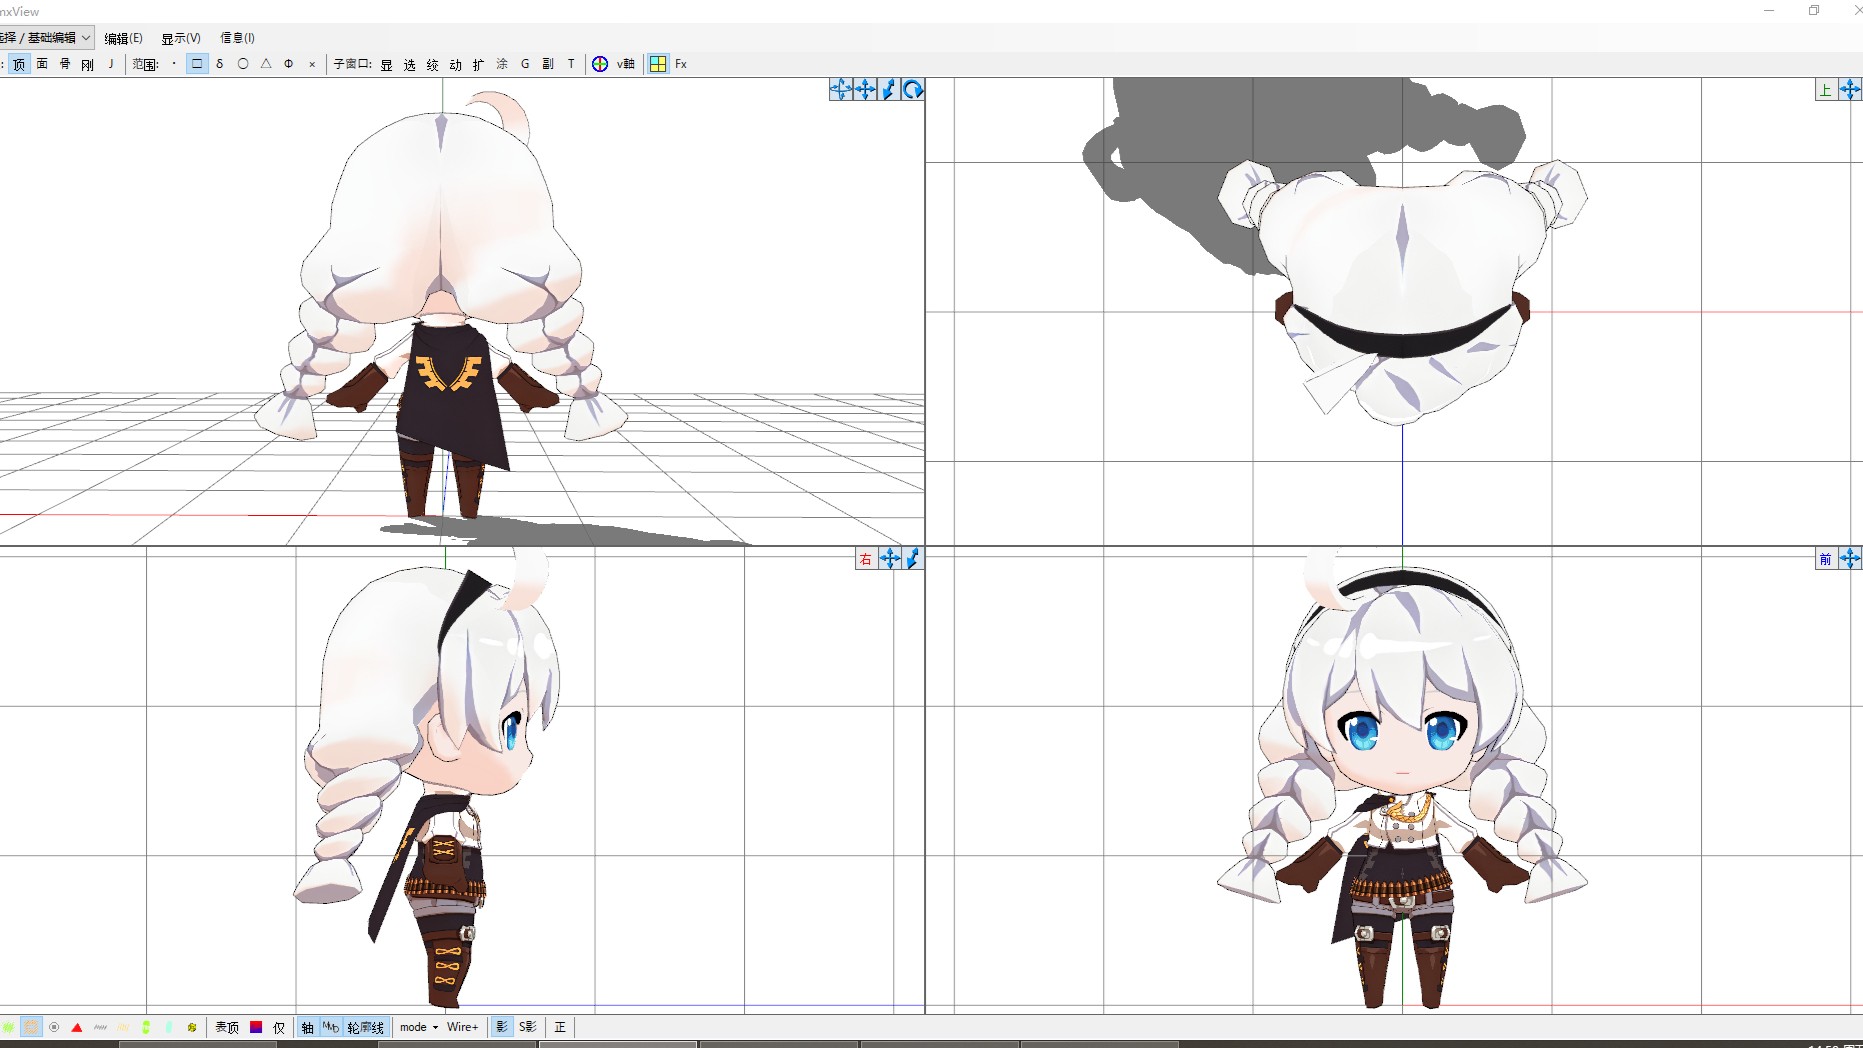Click the Fx button in top toolbar
This screenshot has width=1863, height=1048.
click(681, 64)
